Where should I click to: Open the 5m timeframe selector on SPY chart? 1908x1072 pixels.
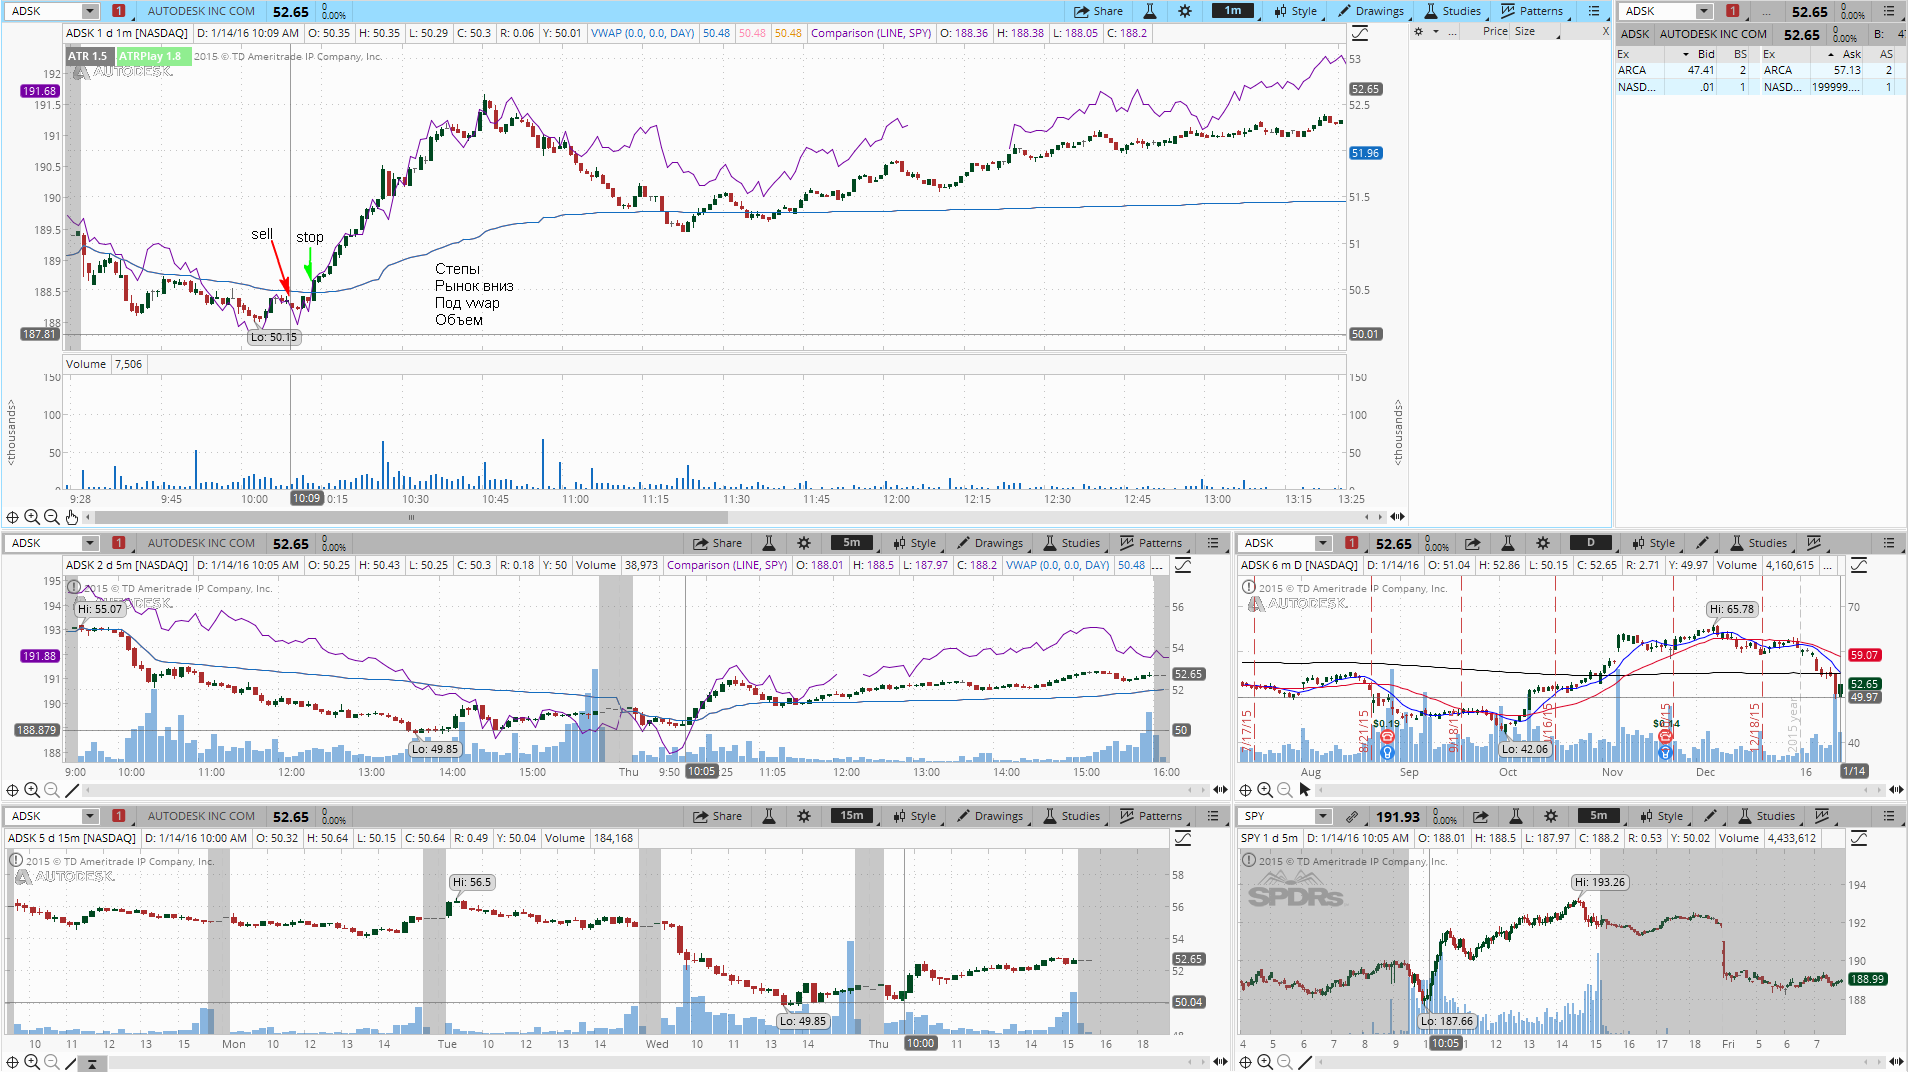(x=1599, y=816)
